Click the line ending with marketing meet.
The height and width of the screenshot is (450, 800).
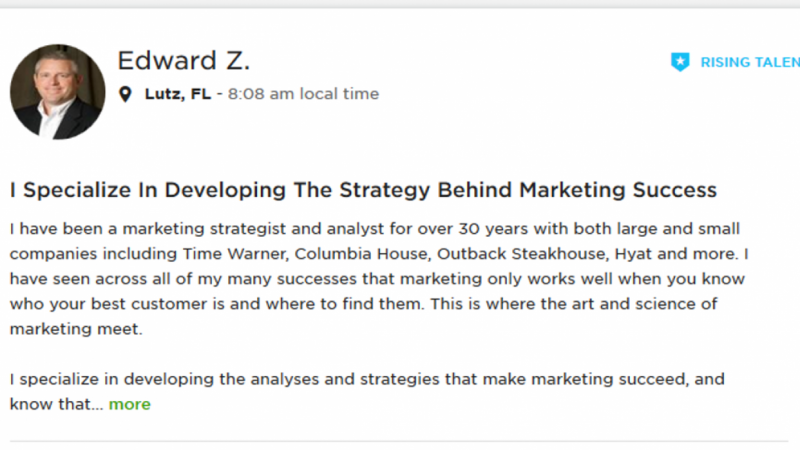click(76, 329)
